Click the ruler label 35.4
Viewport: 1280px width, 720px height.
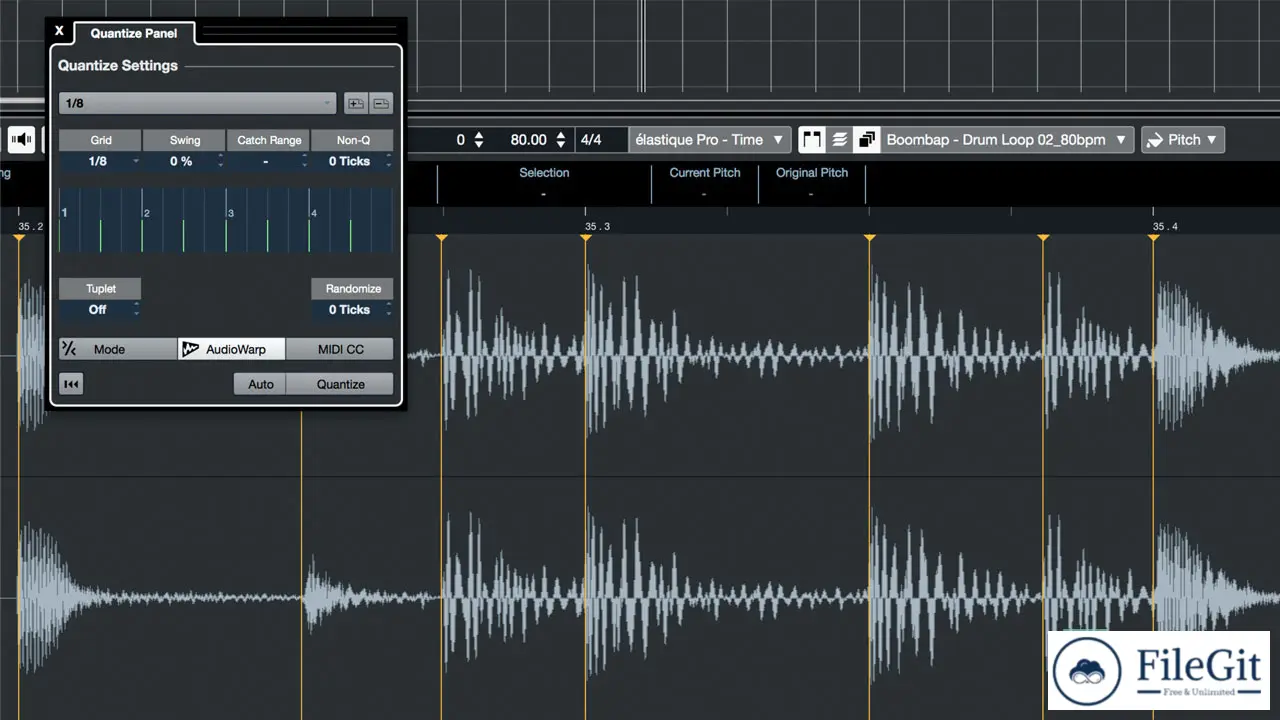1165,227
